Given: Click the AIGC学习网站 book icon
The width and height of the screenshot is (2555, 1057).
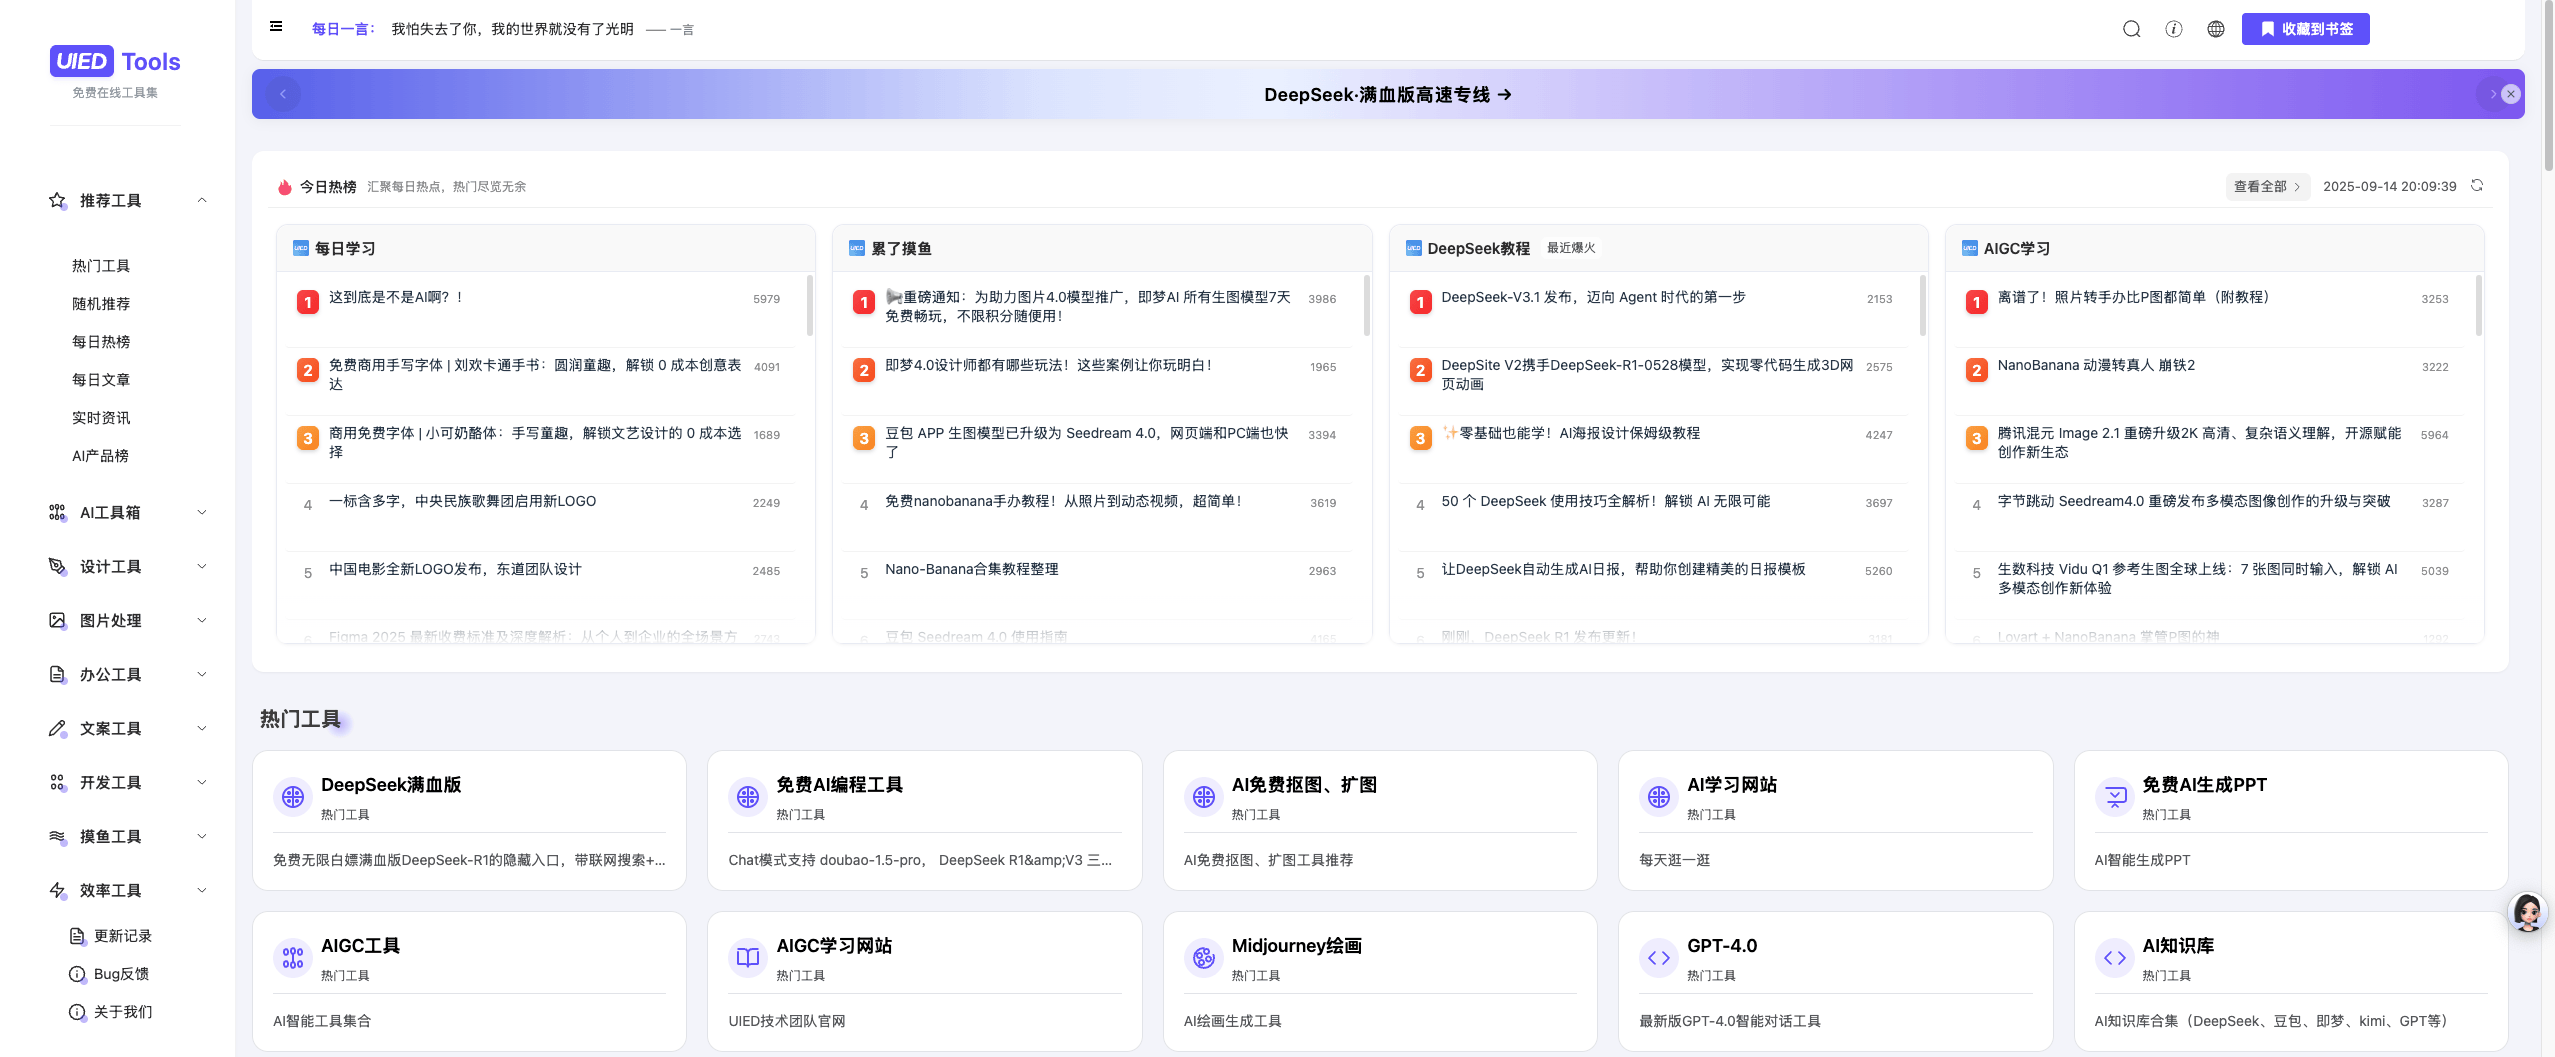Looking at the screenshot, I should tap(748, 958).
